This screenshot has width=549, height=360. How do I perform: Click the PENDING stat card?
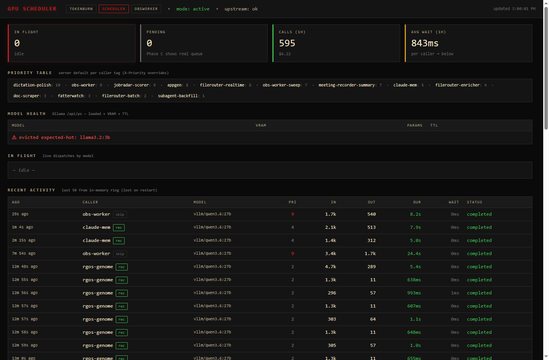pos(204,43)
